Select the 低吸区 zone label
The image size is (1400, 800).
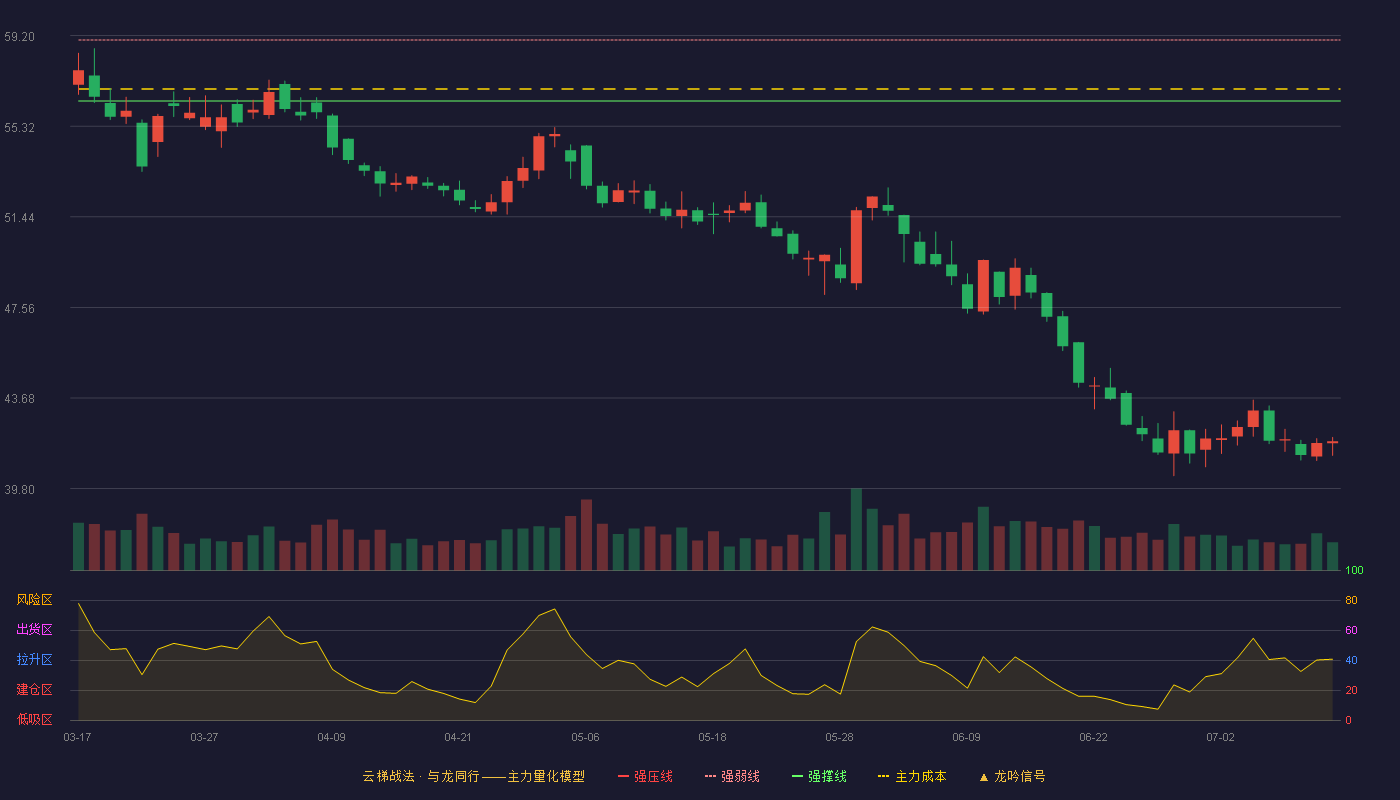pyautogui.click(x=34, y=719)
